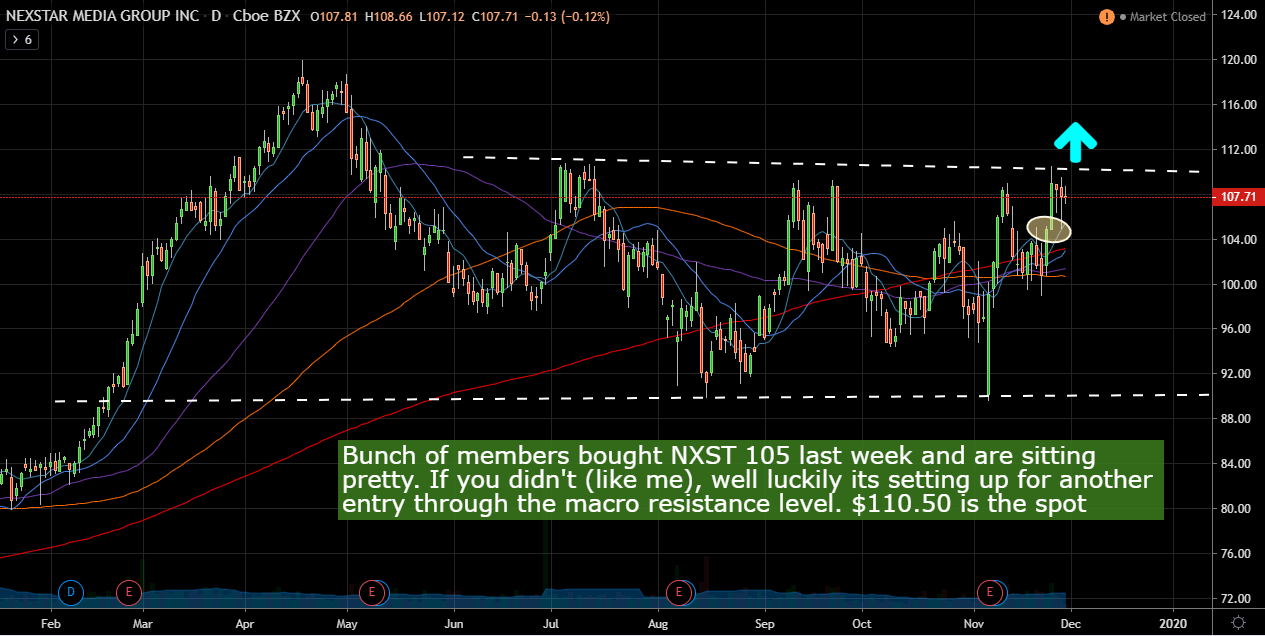The width and height of the screenshot is (1265, 636).
Task: Click the Jul label on time axis
Action: tap(551, 622)
